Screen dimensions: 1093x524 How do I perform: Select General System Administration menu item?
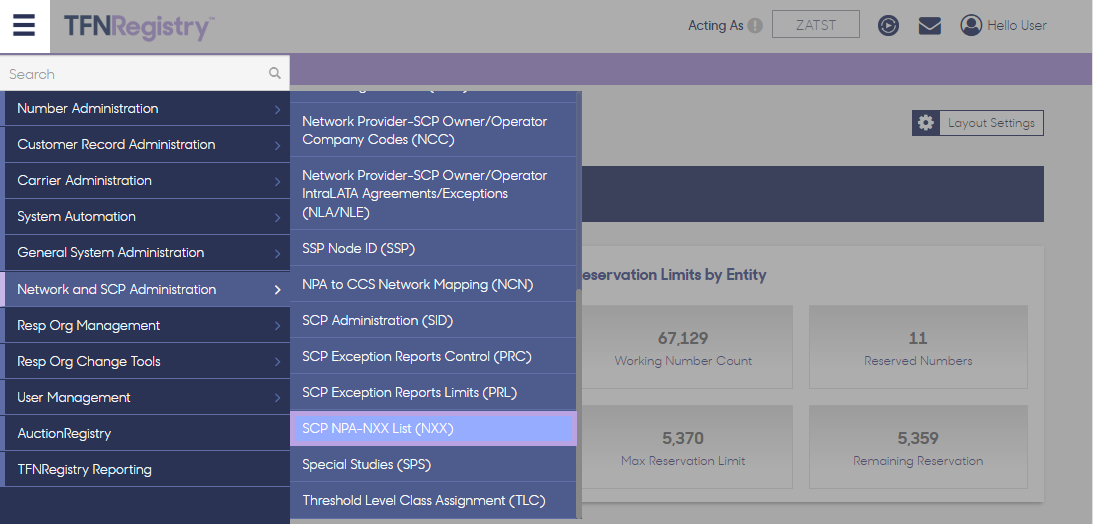[x=145, y=253]
